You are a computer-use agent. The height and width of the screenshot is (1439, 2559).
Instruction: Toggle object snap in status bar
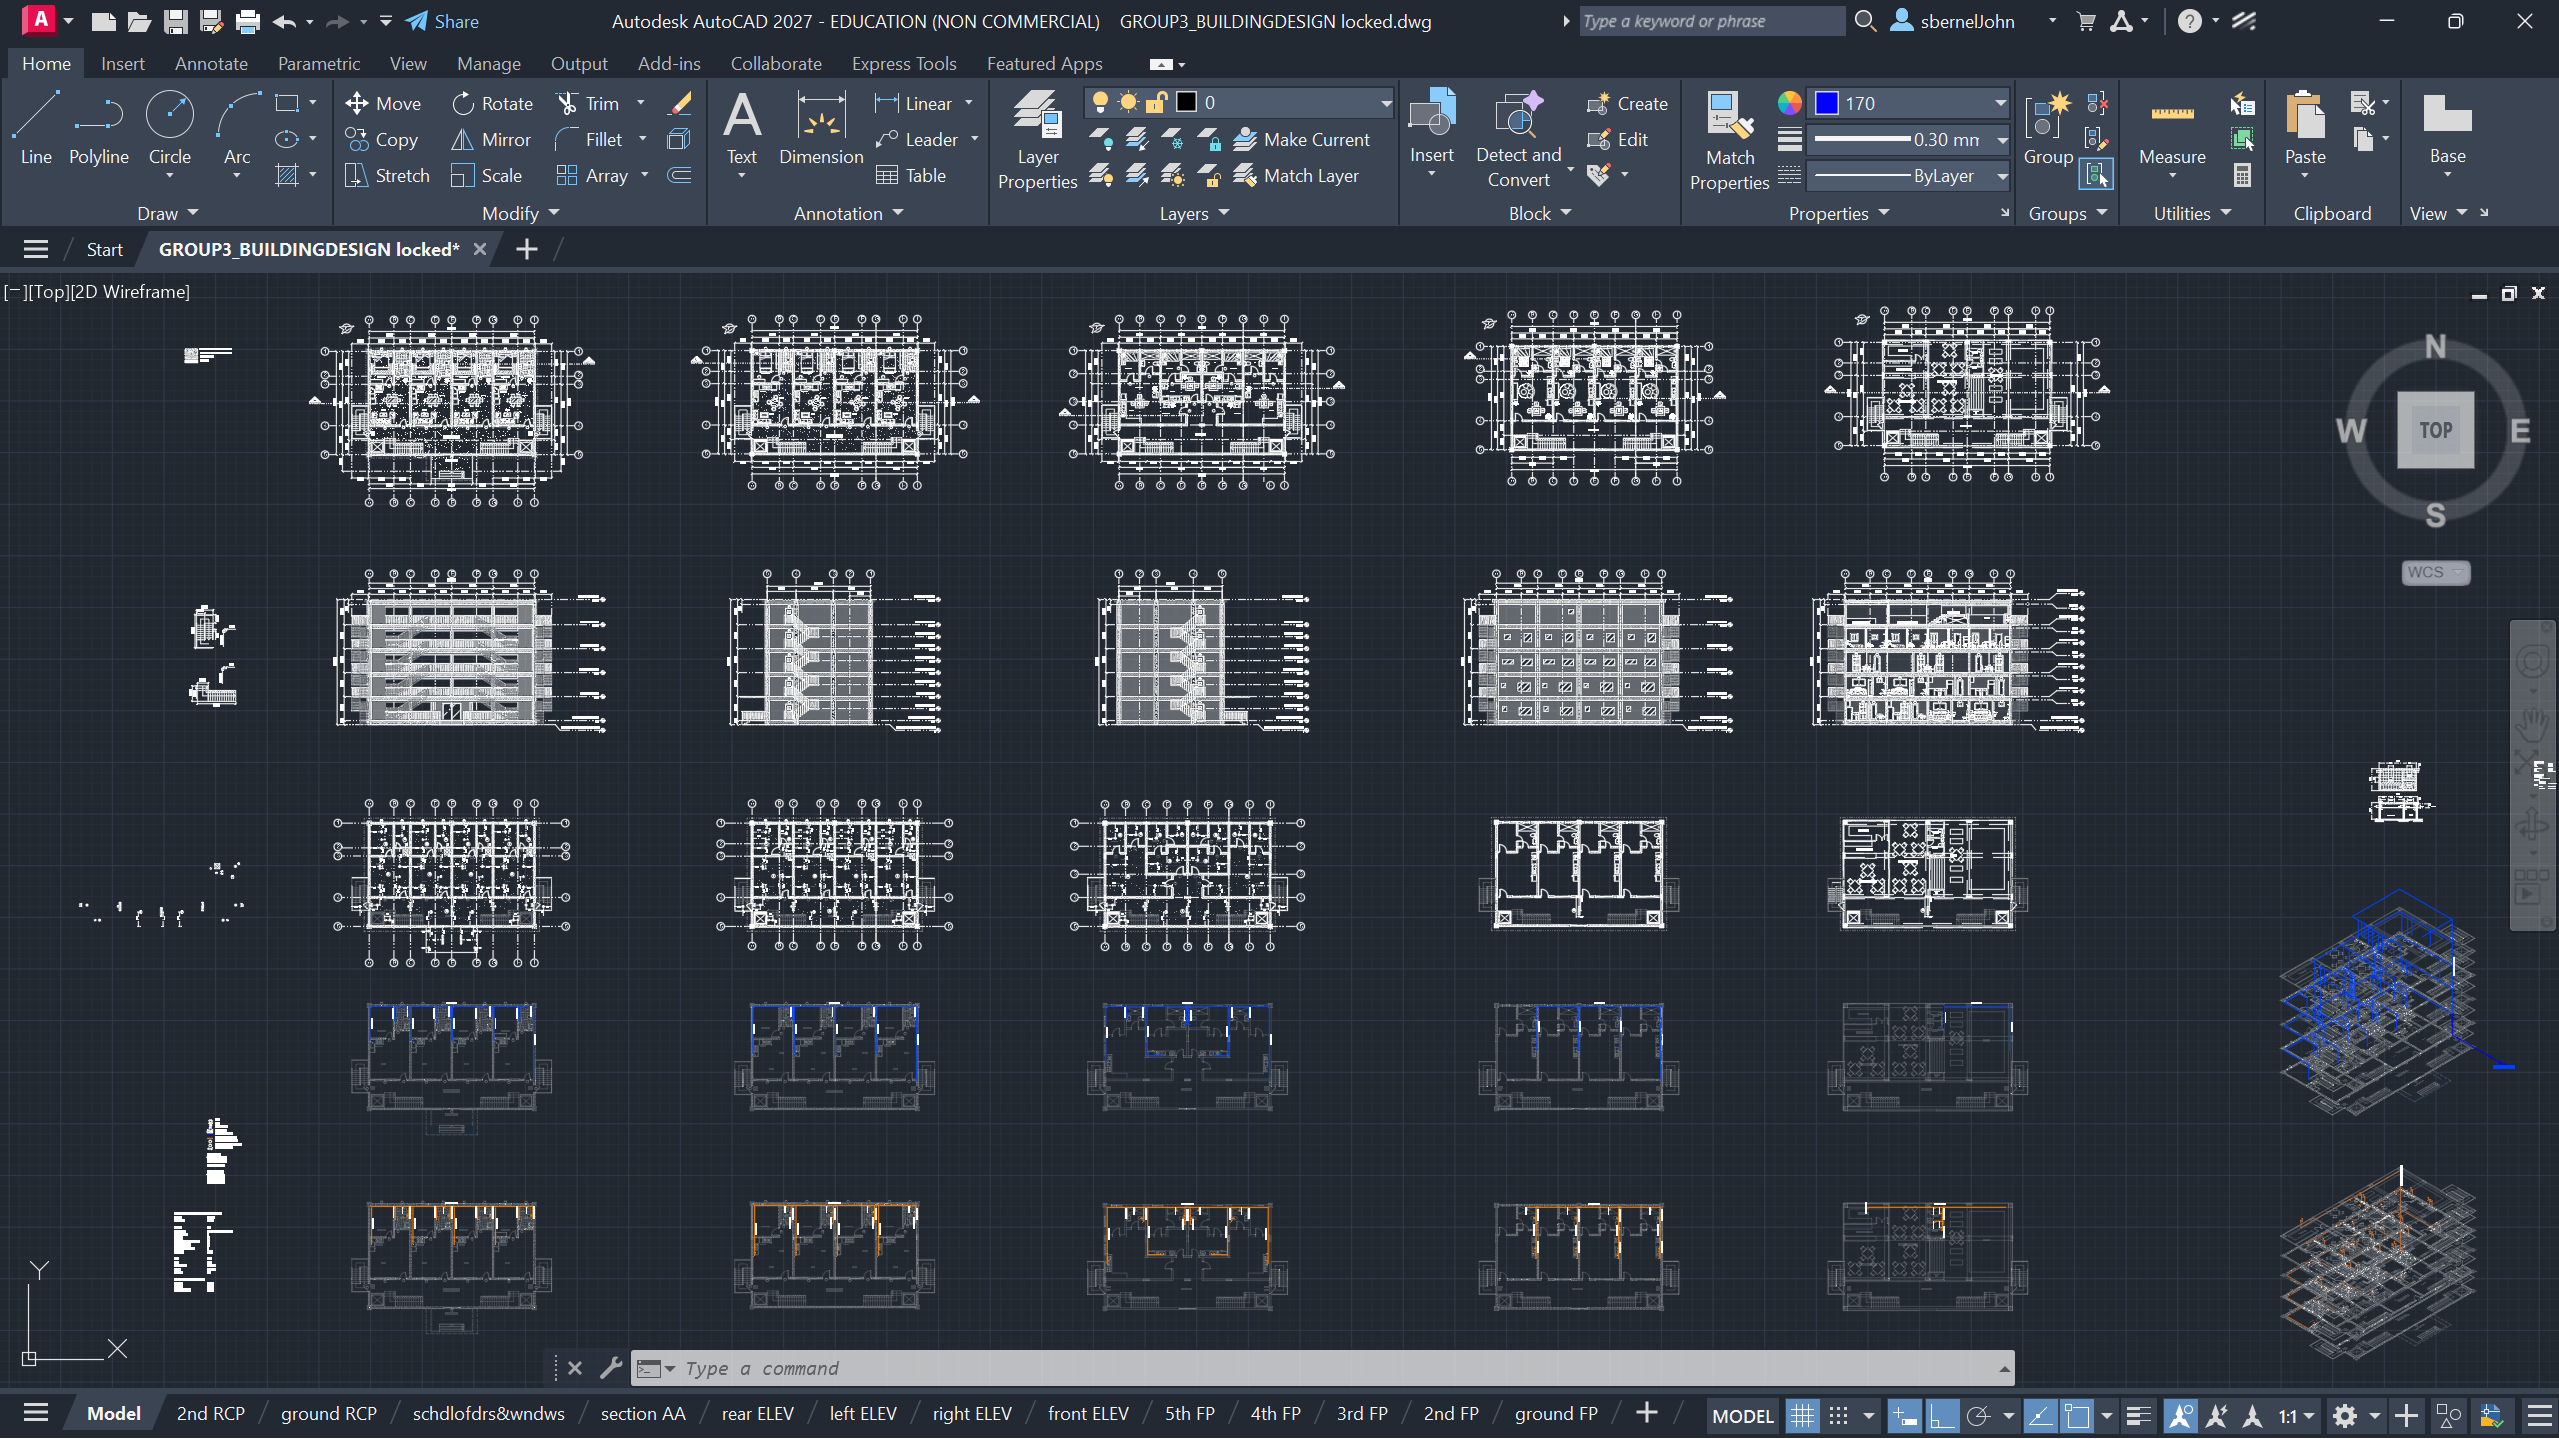tap(2077, 1416)
